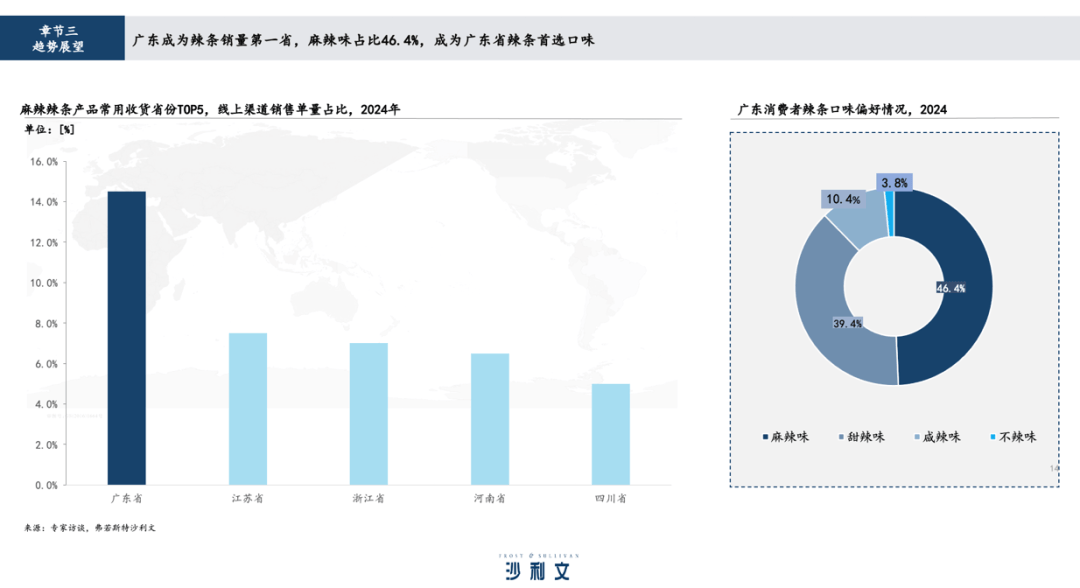Select the 浙江省 bar in chart

(369, 414)
